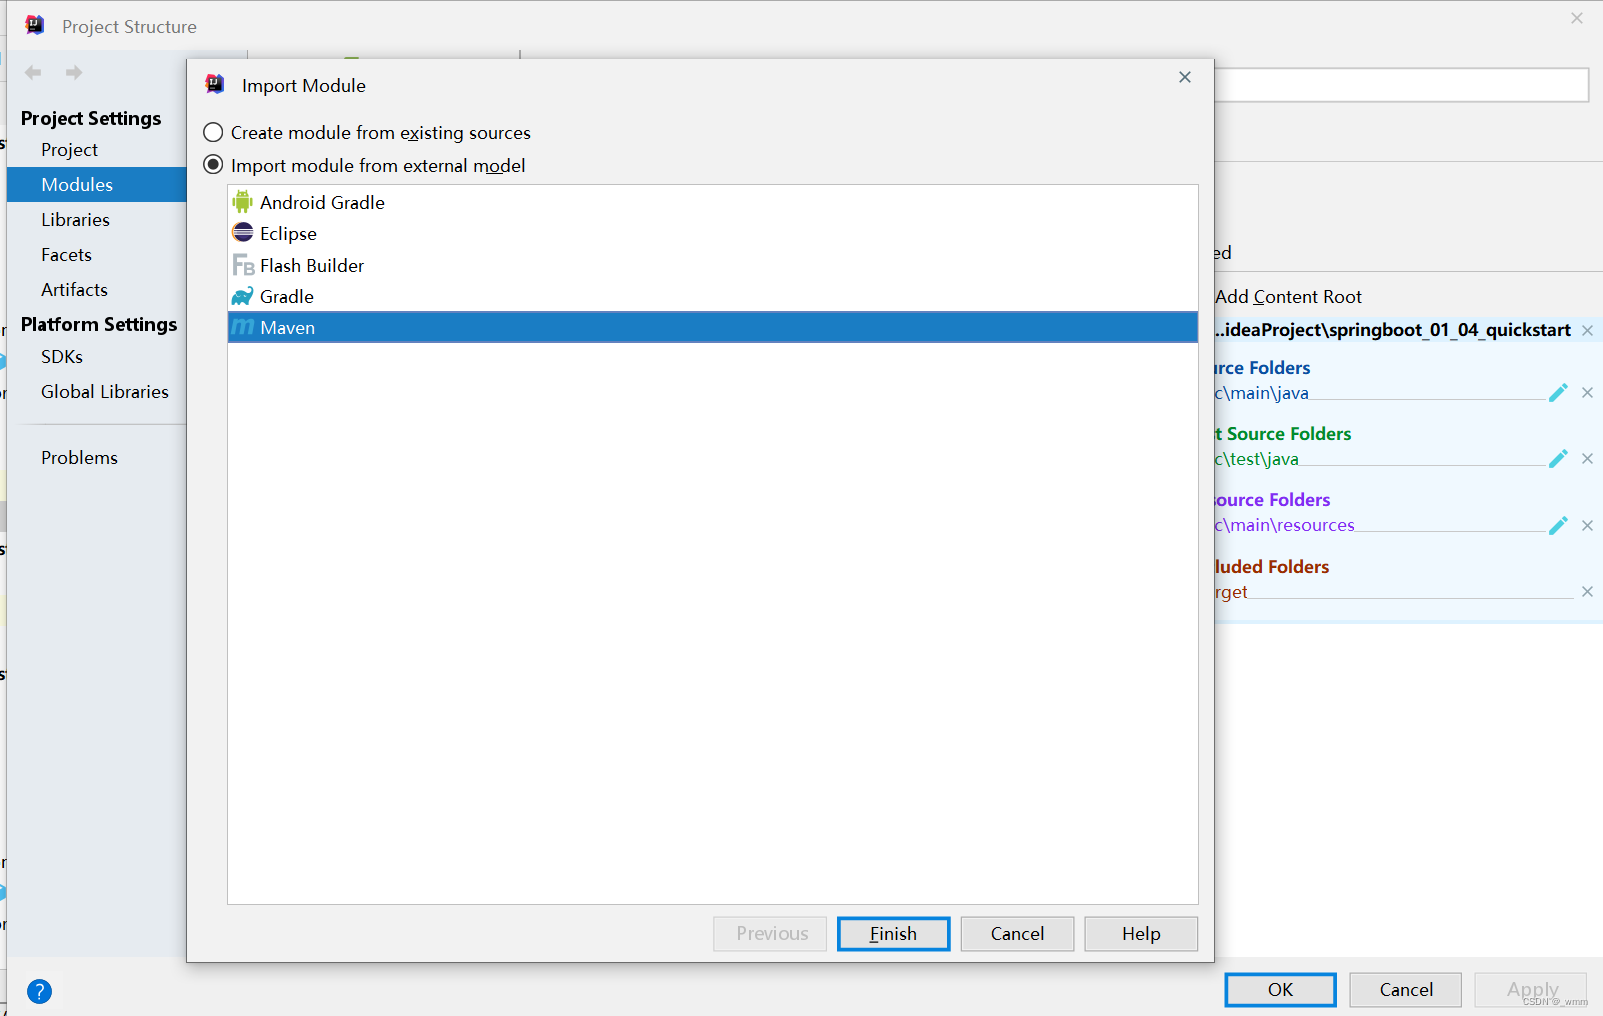Select the Android Gradle icon in list
Screen dimensions: 1603x1016
242,202
